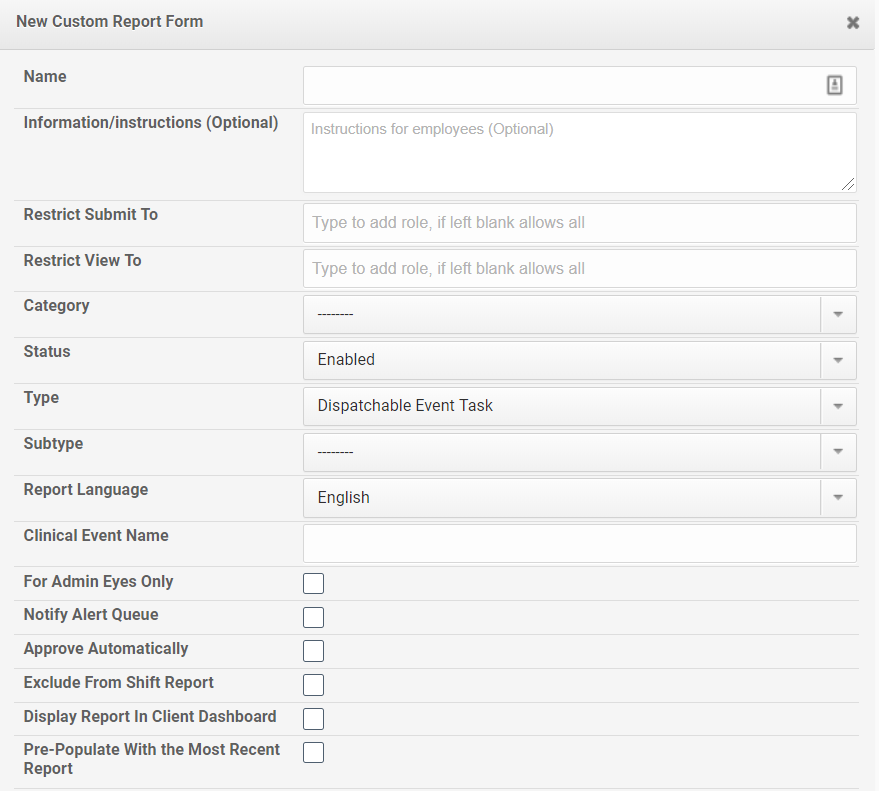Check the Notify Alert Queue box
This screenshot has height=791, width=879.
pyautogui.click(x=314, y=618)
